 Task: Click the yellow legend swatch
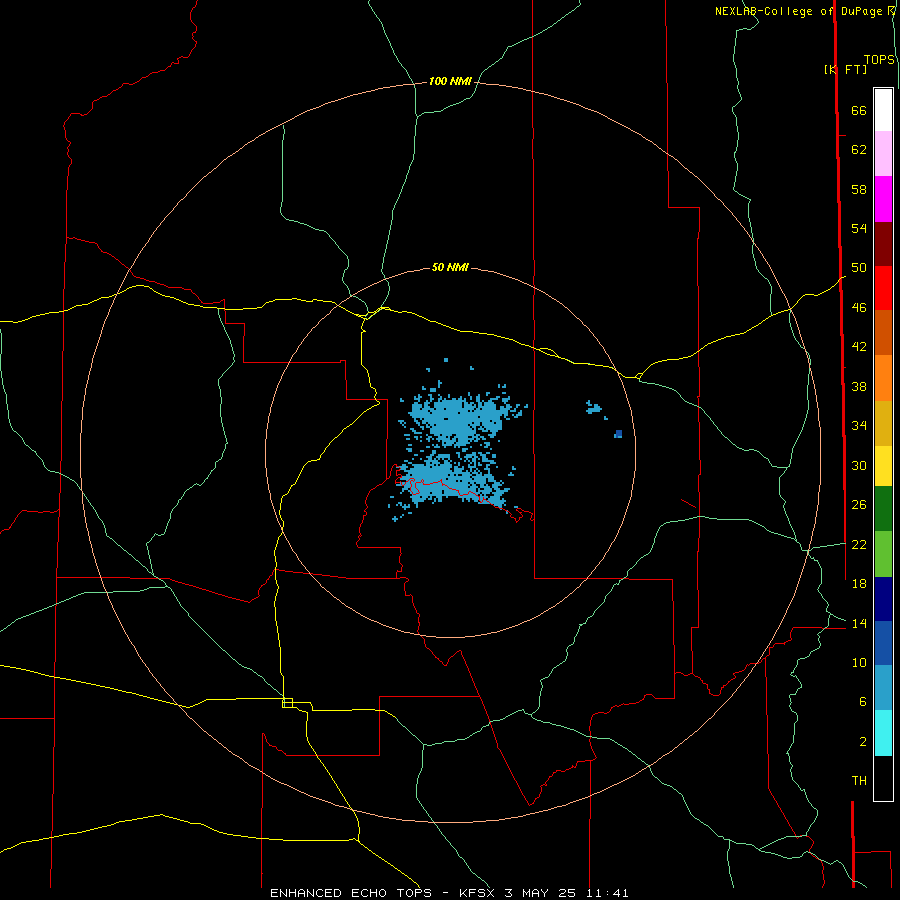click(883, 466)
